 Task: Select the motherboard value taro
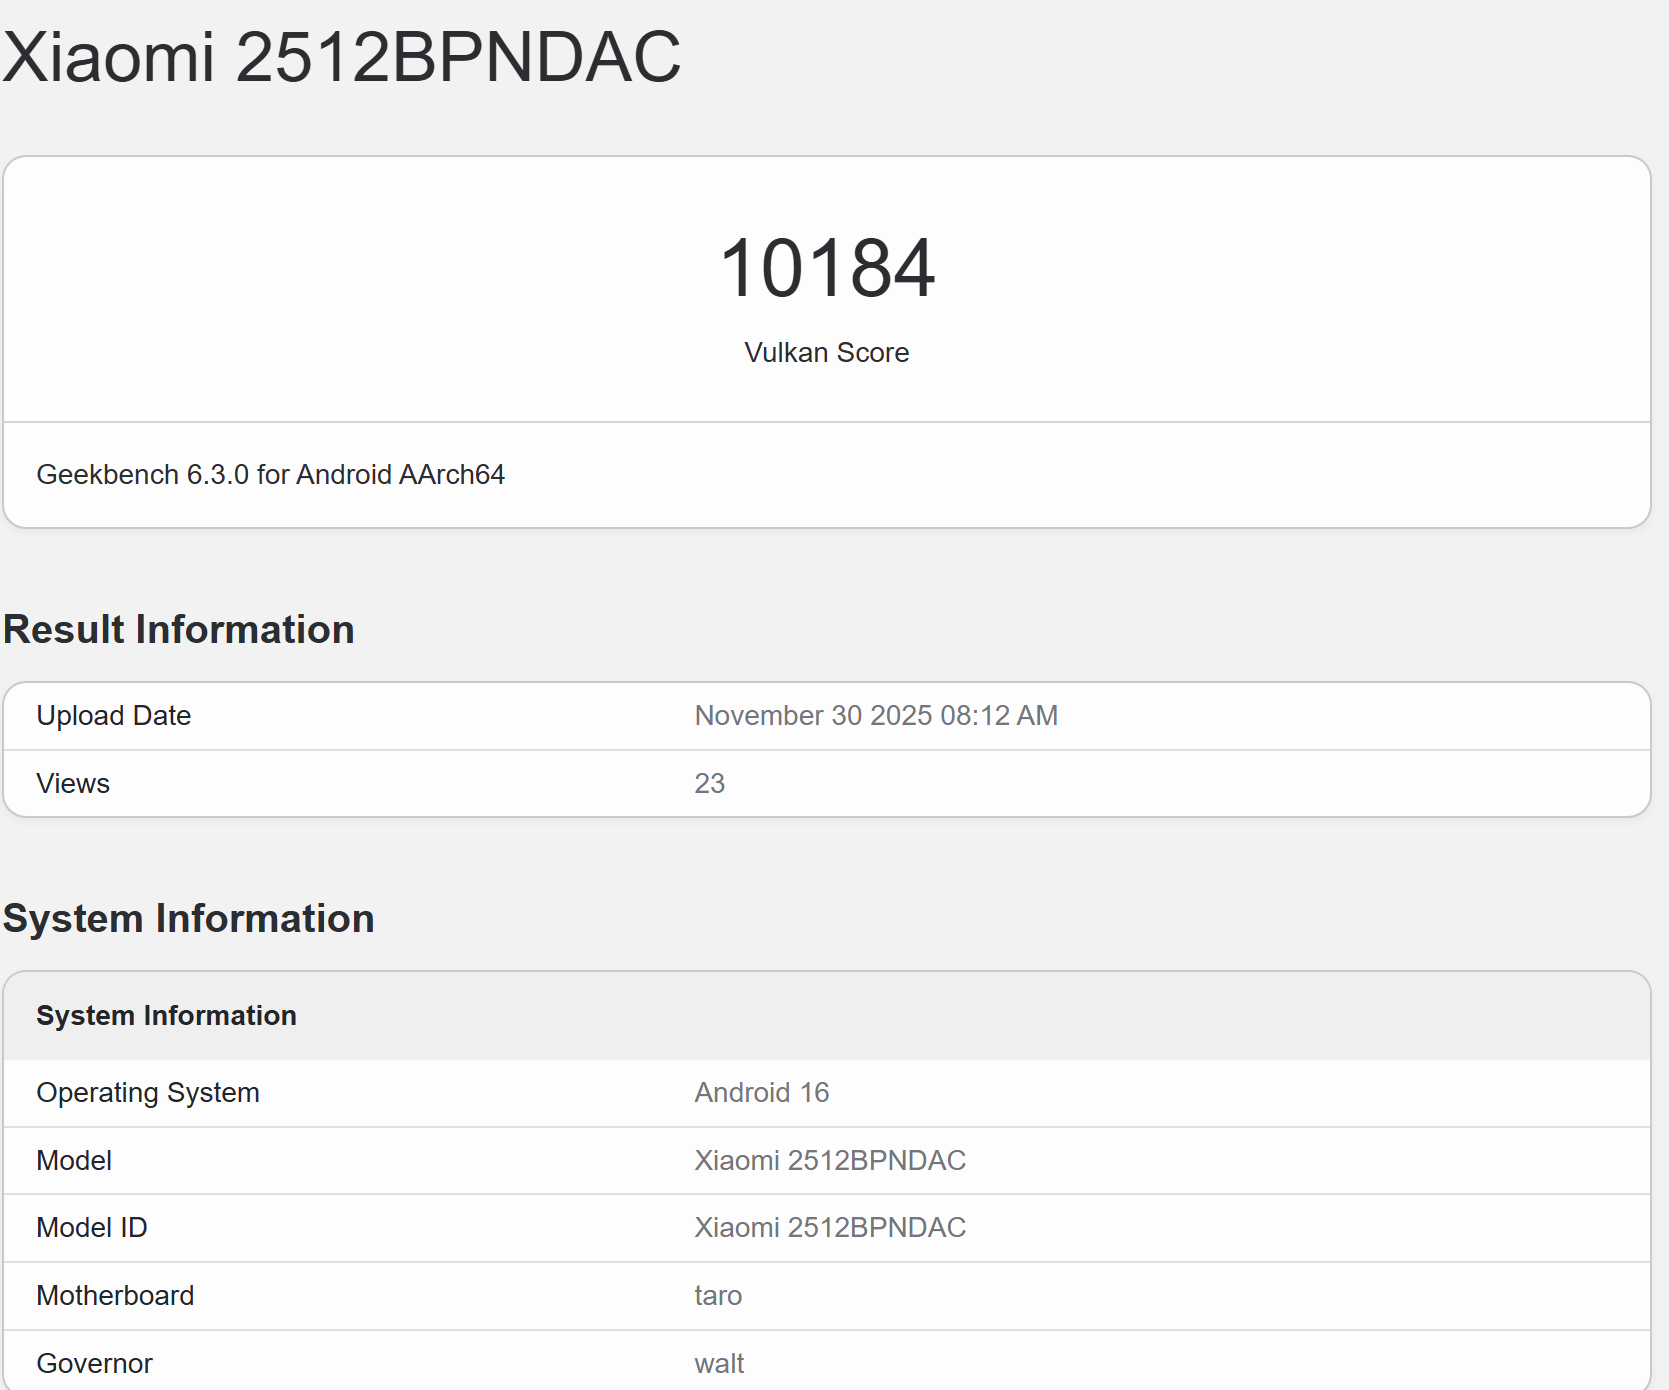click(x=717, y=1295)
